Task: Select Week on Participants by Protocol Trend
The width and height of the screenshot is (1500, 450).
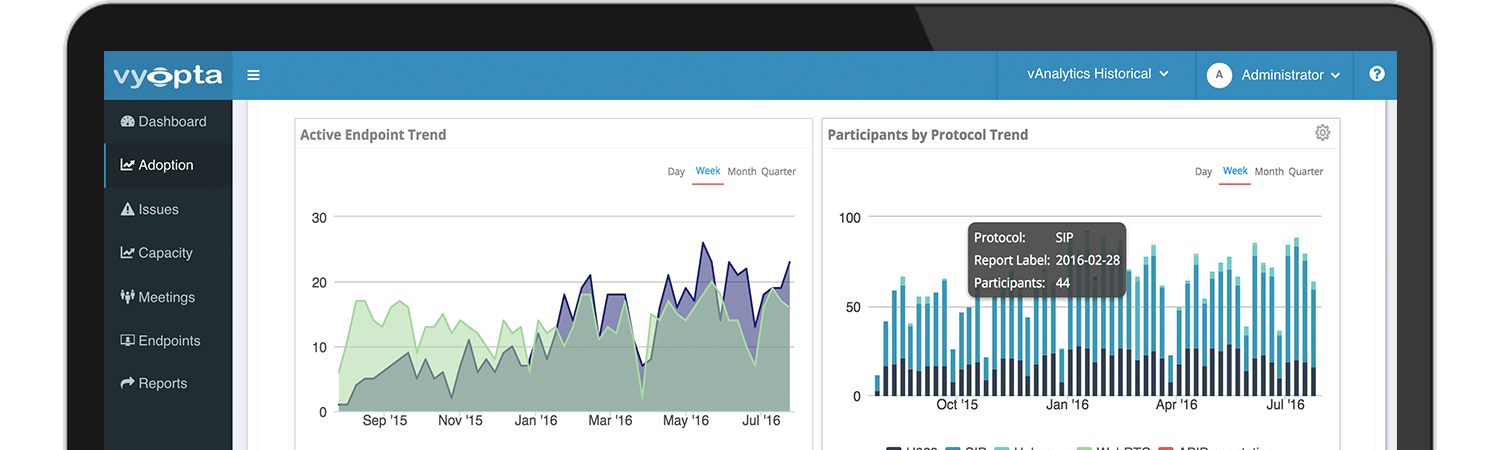Action: tap(1235, 171)
